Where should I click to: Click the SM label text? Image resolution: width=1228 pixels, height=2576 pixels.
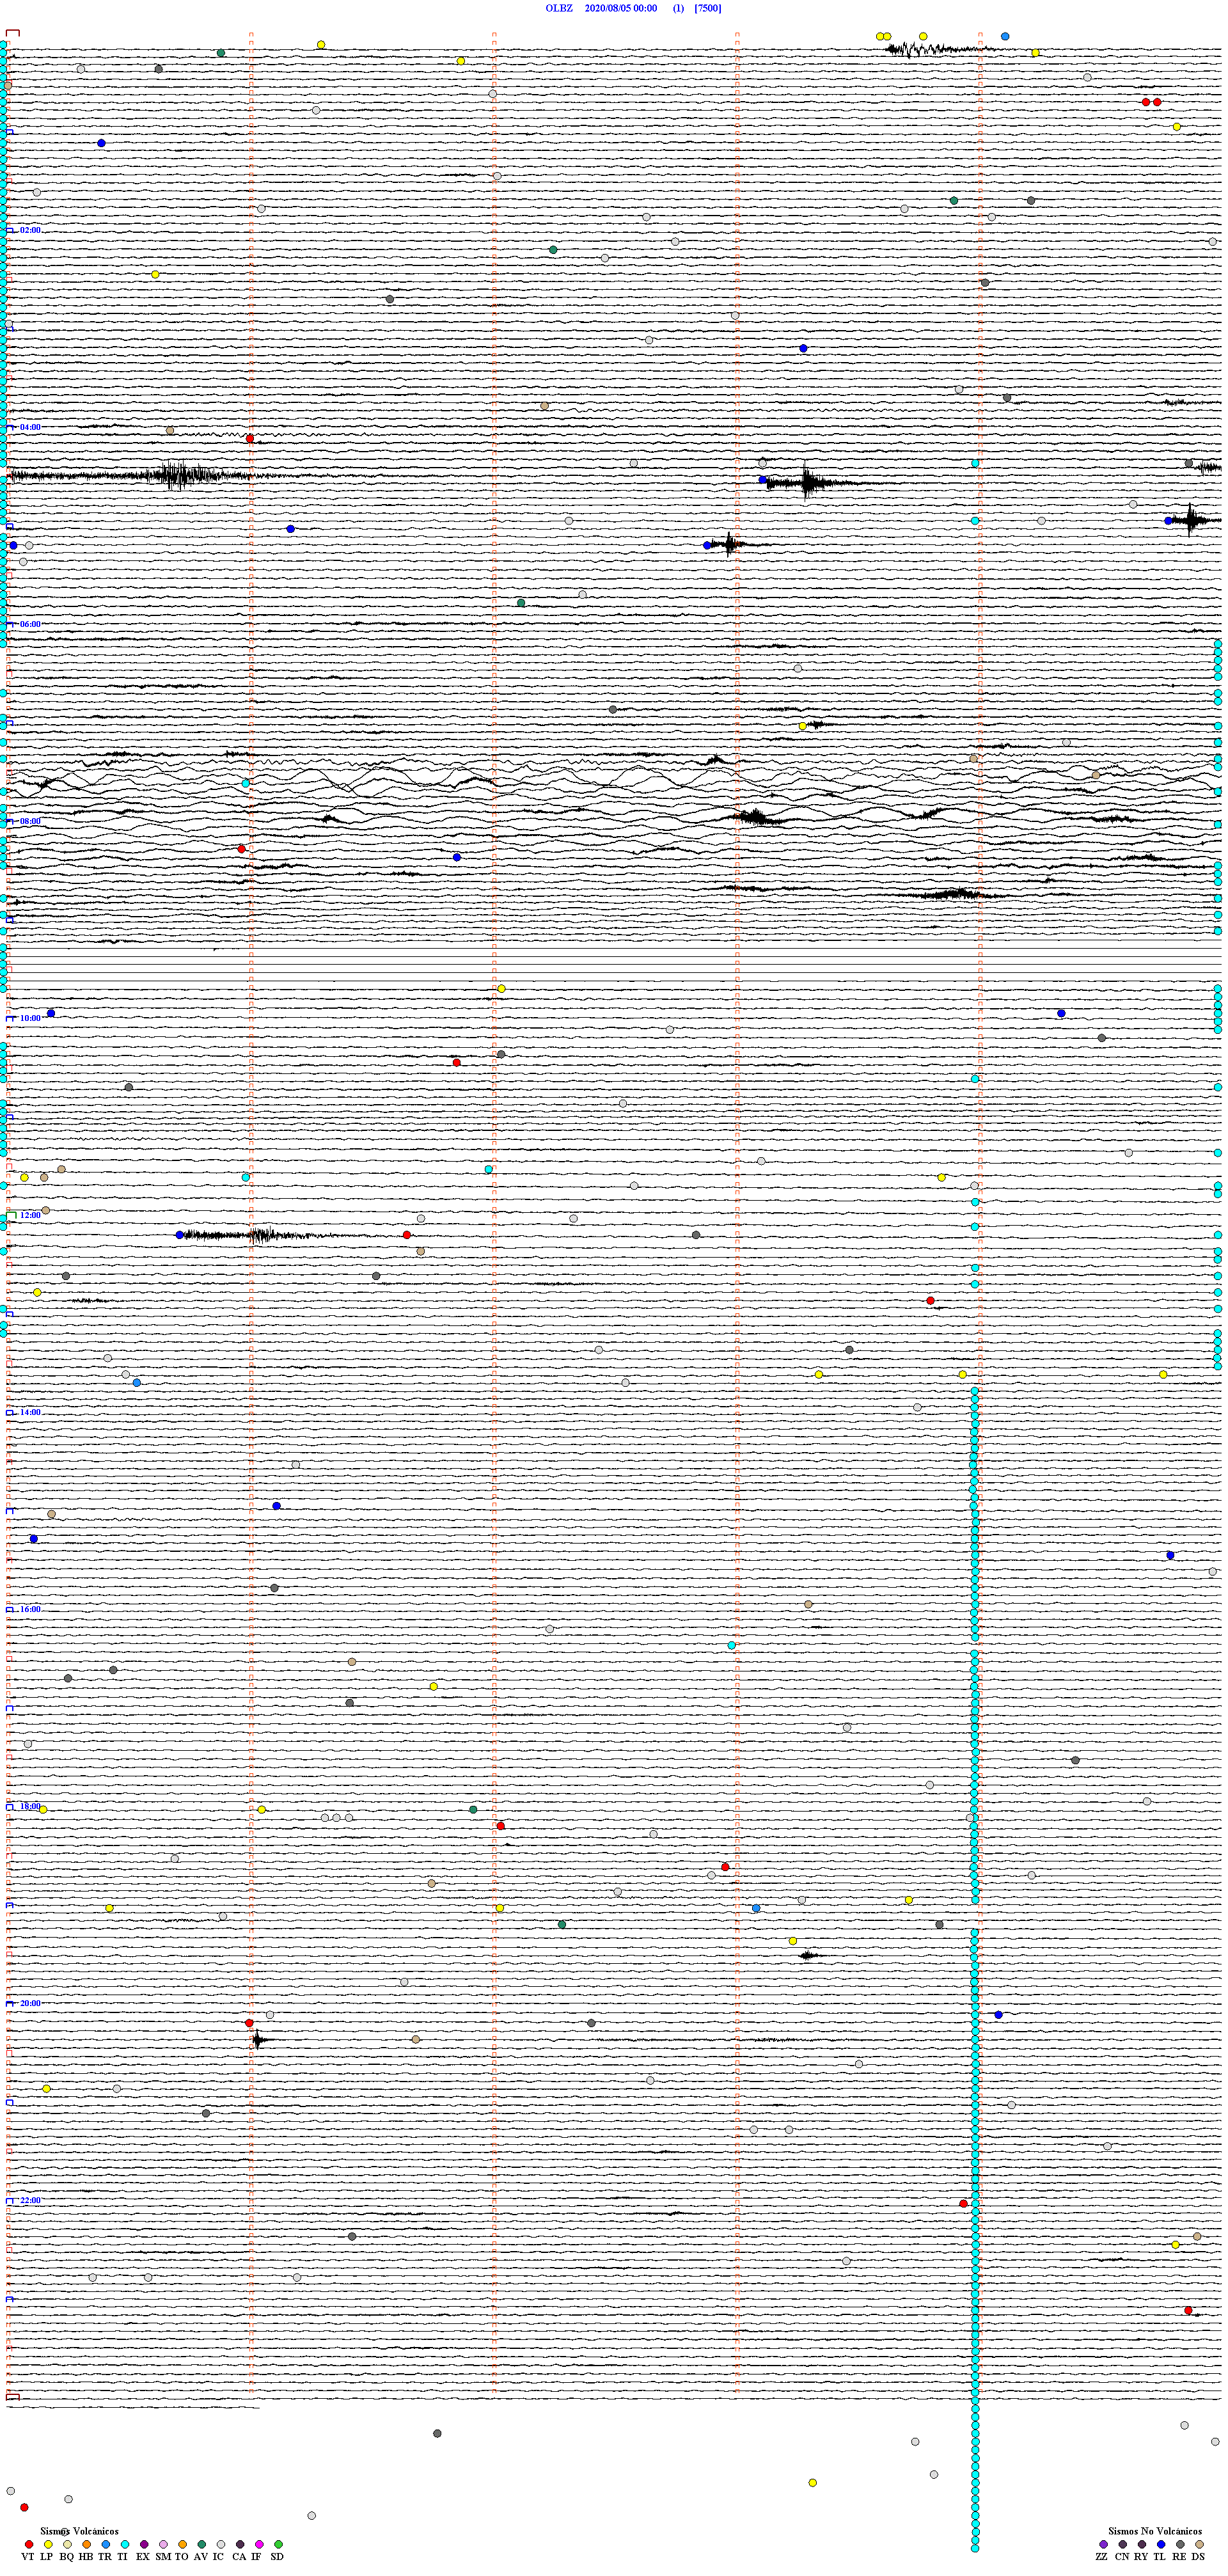(163, 2556)
